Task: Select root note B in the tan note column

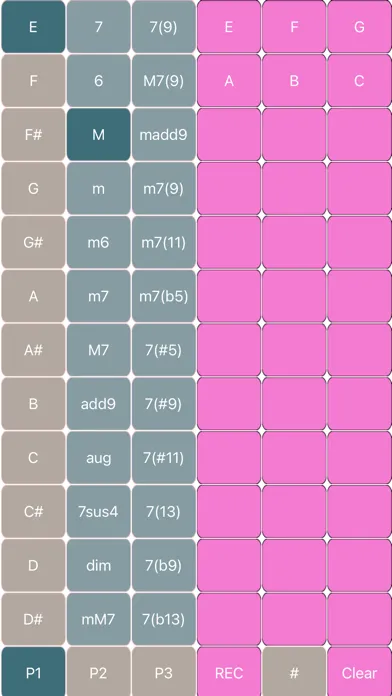Action: point(33,404)
